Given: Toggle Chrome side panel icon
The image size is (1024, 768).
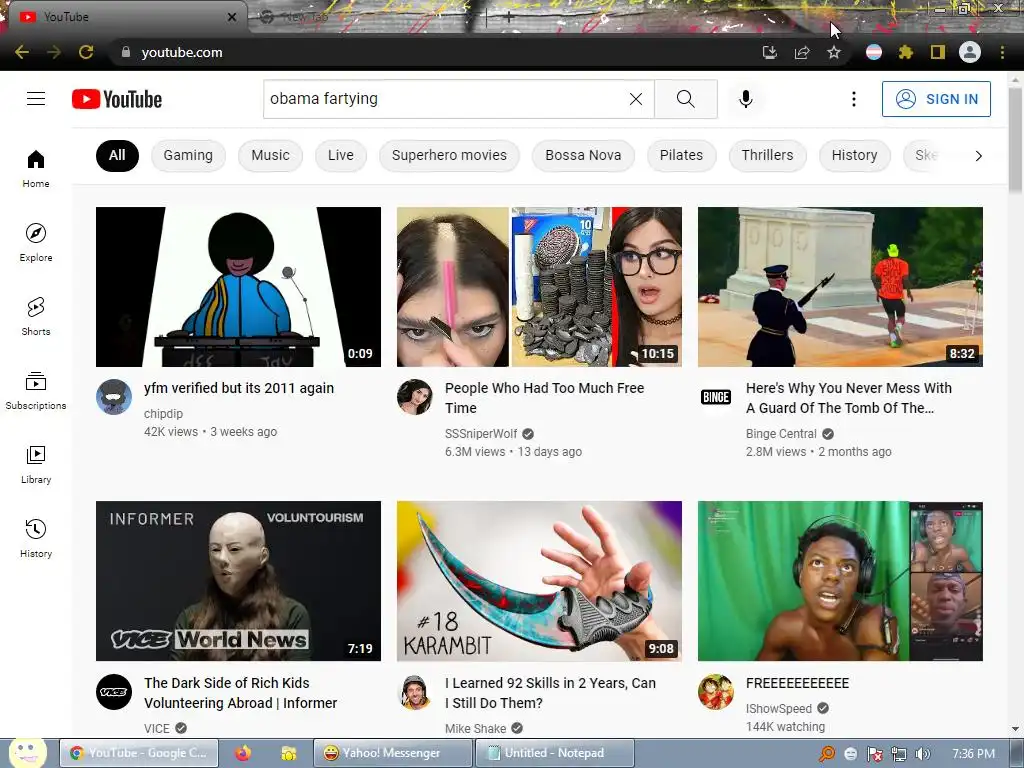Looking at the screenshot, I should (x=938, y=52).
